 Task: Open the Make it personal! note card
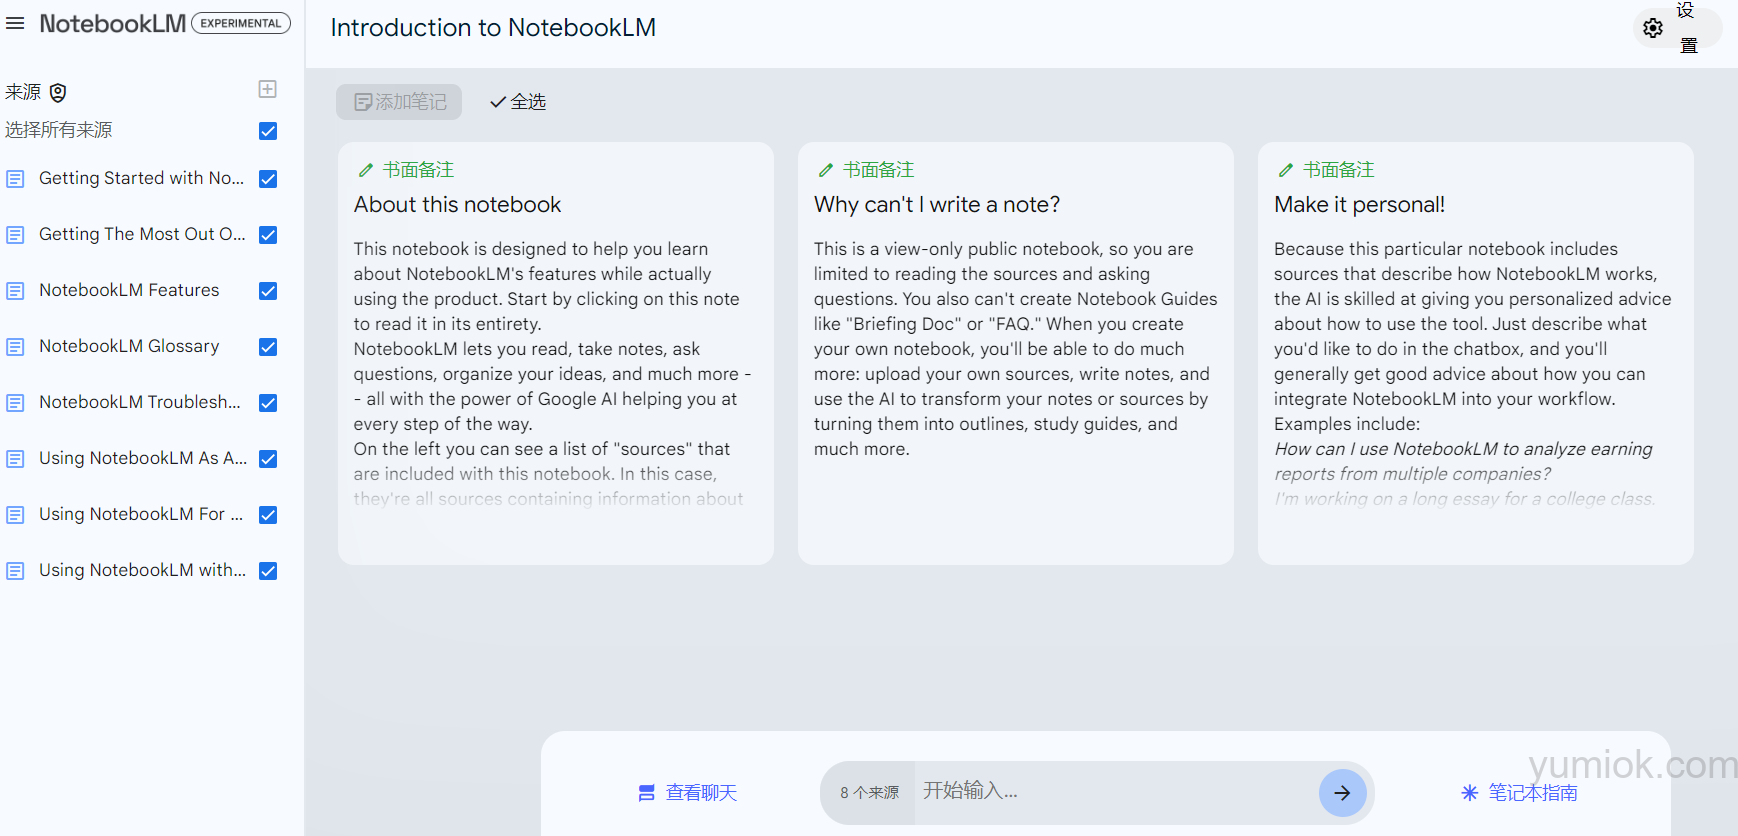click(x=1476, y=353)
